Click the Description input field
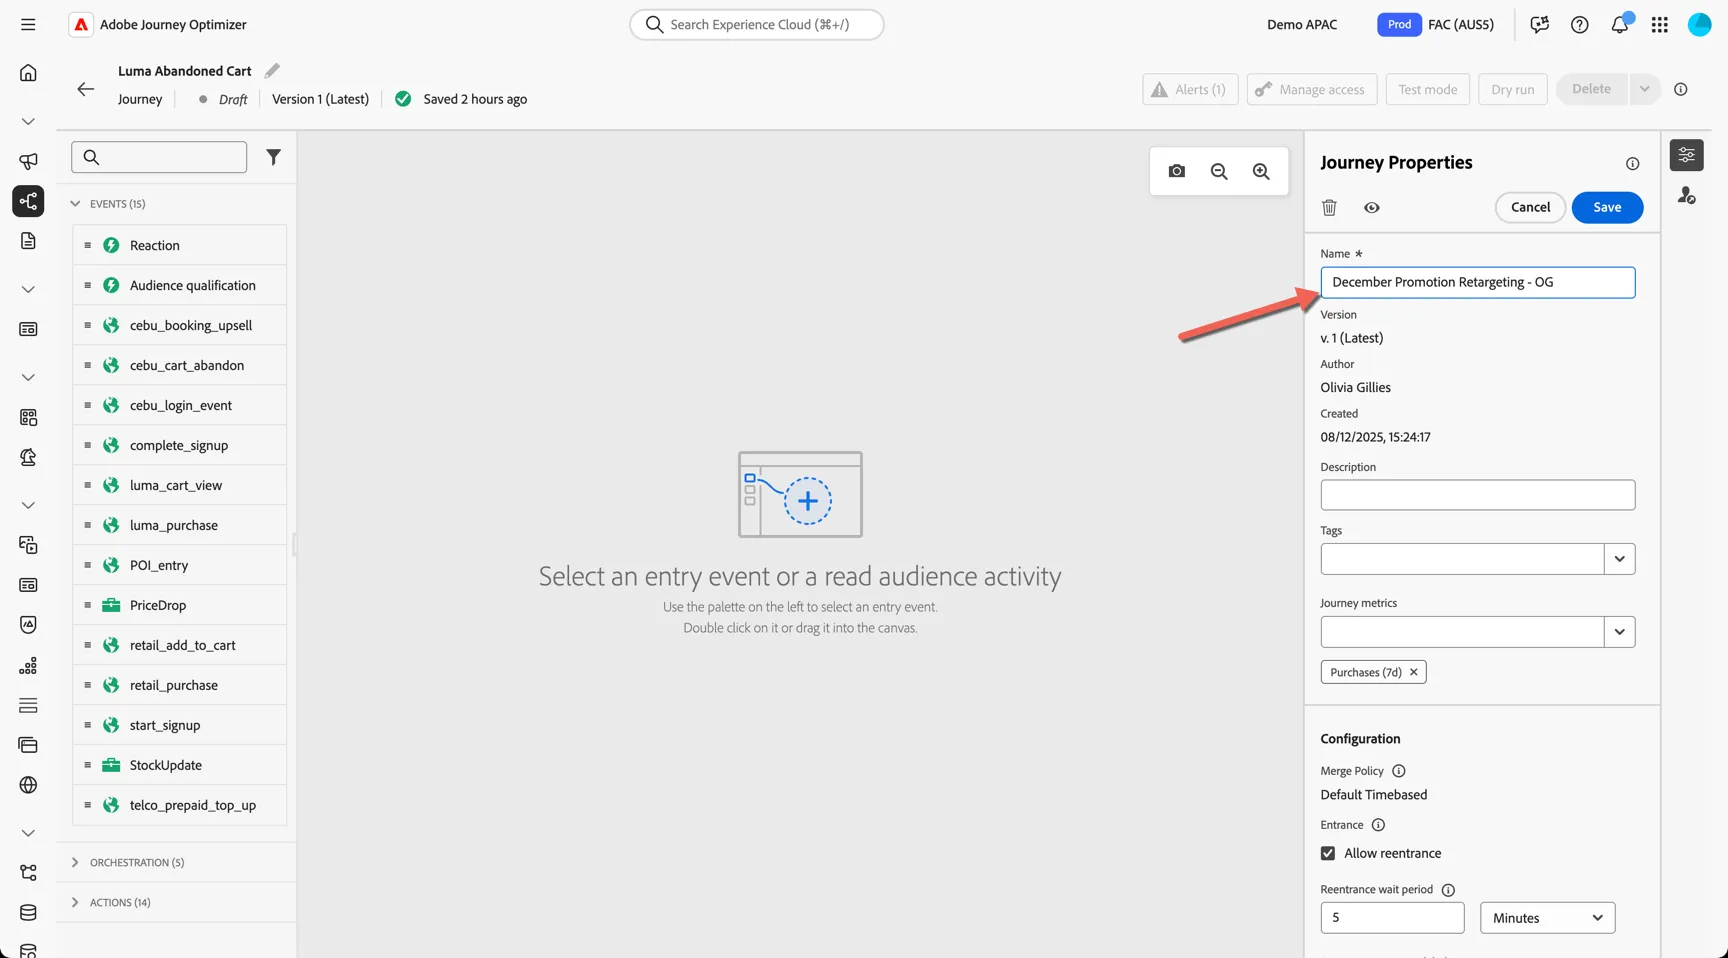The height and width of the screenshot is (958, 1728). 1478,495
